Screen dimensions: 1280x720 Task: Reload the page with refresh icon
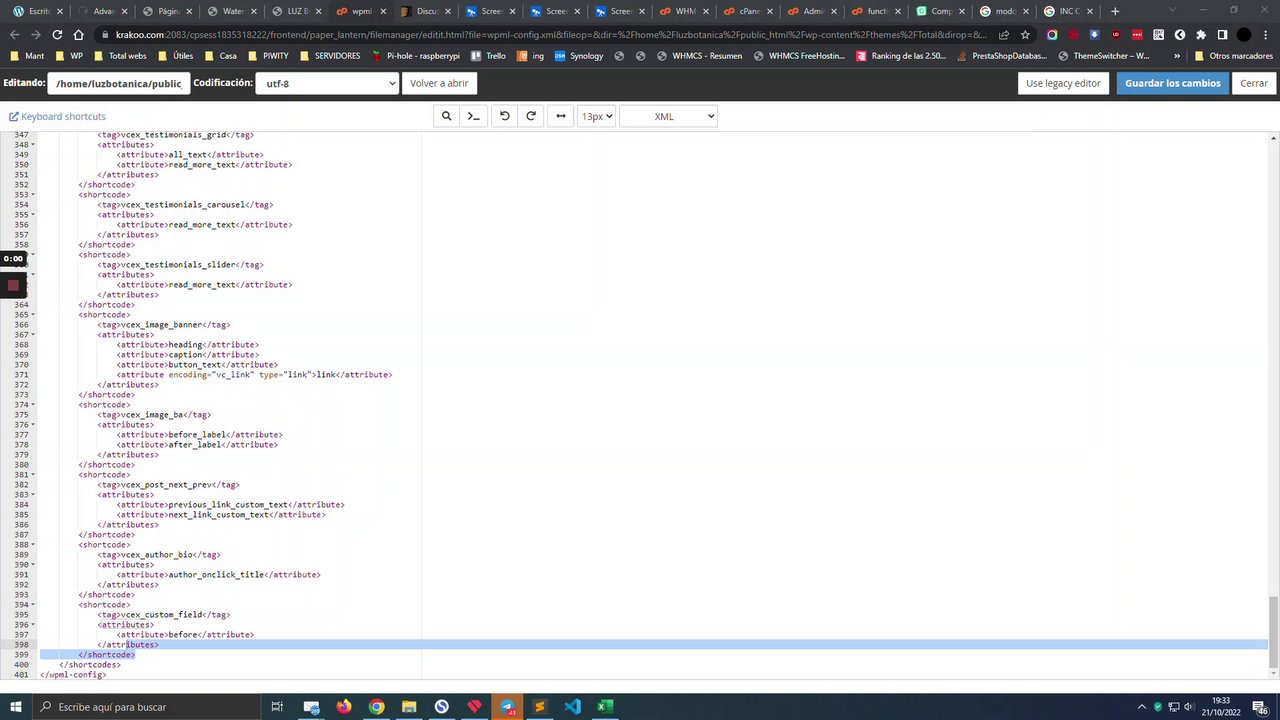click(x=57, y=34)
